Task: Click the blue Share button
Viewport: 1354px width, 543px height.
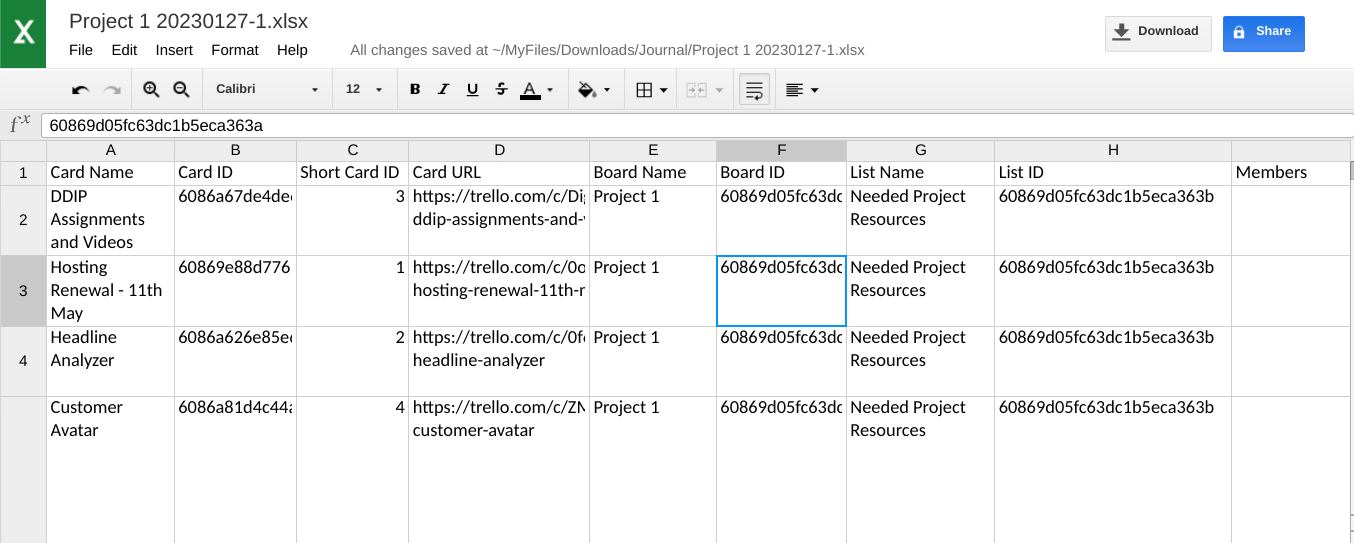Action: pos(1263,32)
